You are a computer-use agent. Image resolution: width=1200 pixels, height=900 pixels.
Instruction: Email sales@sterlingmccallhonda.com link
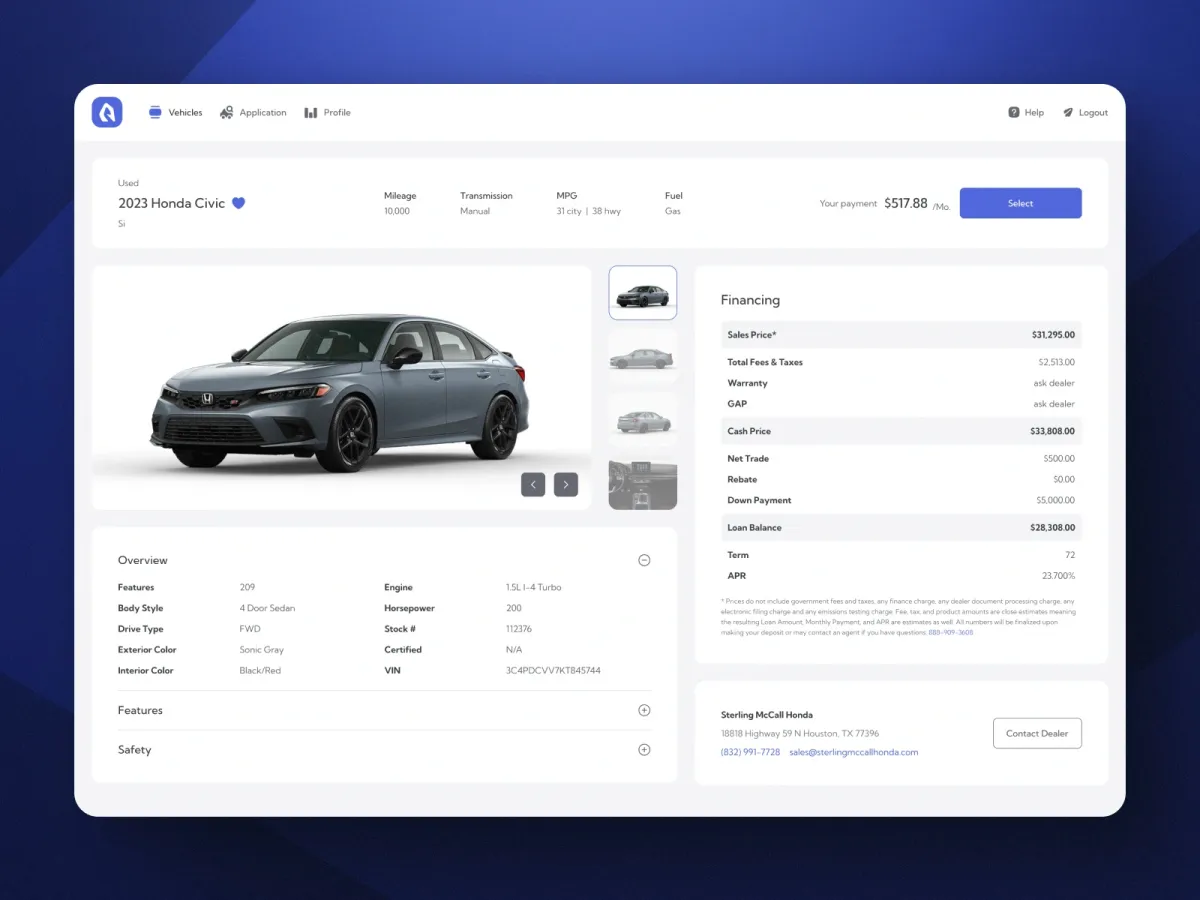(853, 752)
